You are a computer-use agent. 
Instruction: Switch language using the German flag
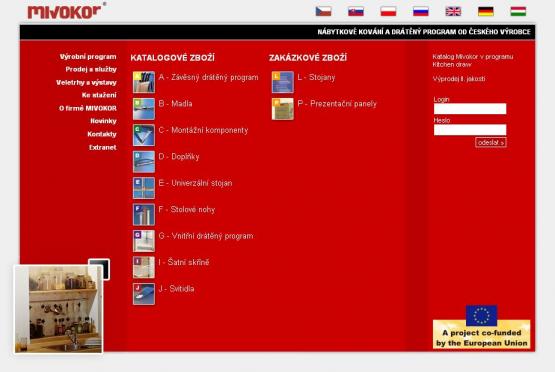[x=486, y=11]
